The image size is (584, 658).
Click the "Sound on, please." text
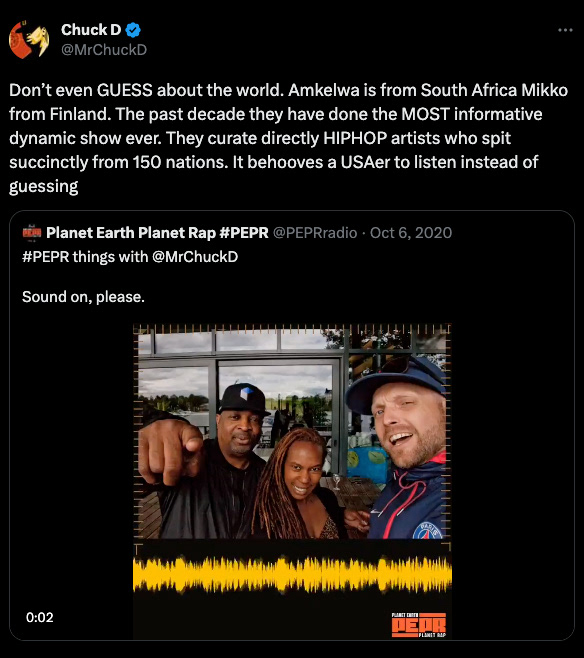pyautogui.click(x=83, y=297)
